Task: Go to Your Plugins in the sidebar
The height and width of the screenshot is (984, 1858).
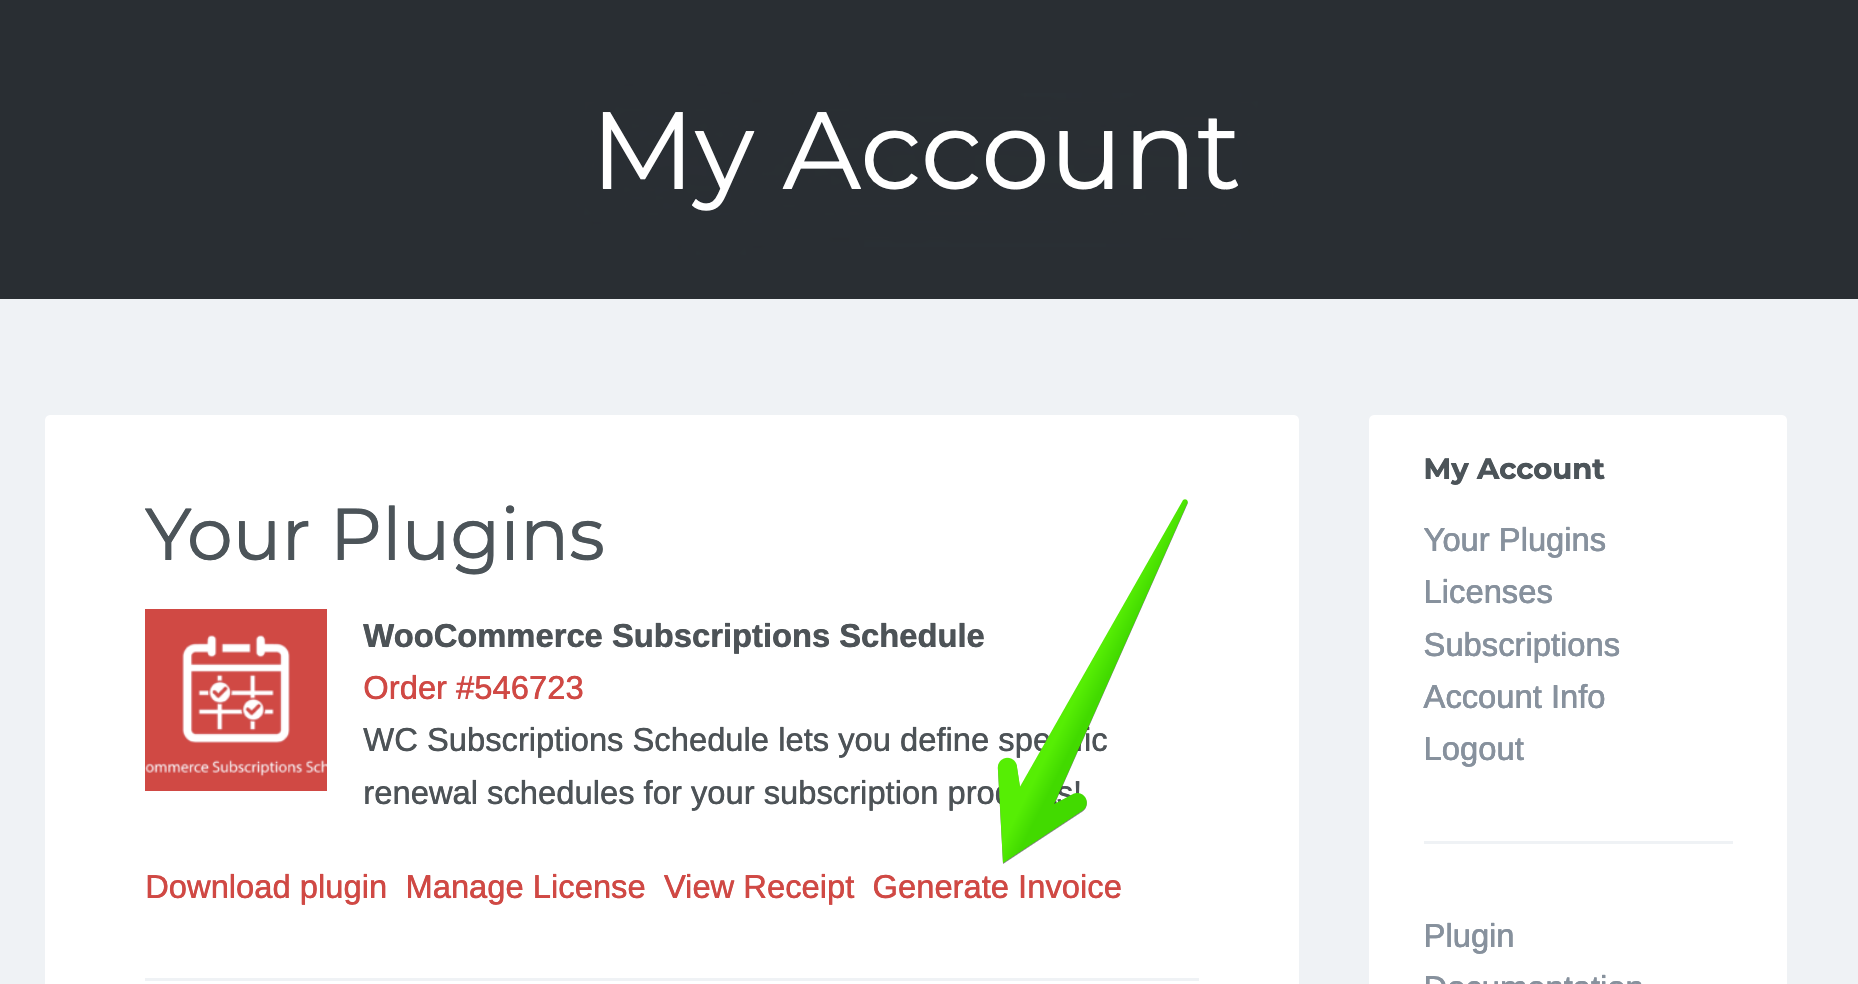Action: 1514,540
